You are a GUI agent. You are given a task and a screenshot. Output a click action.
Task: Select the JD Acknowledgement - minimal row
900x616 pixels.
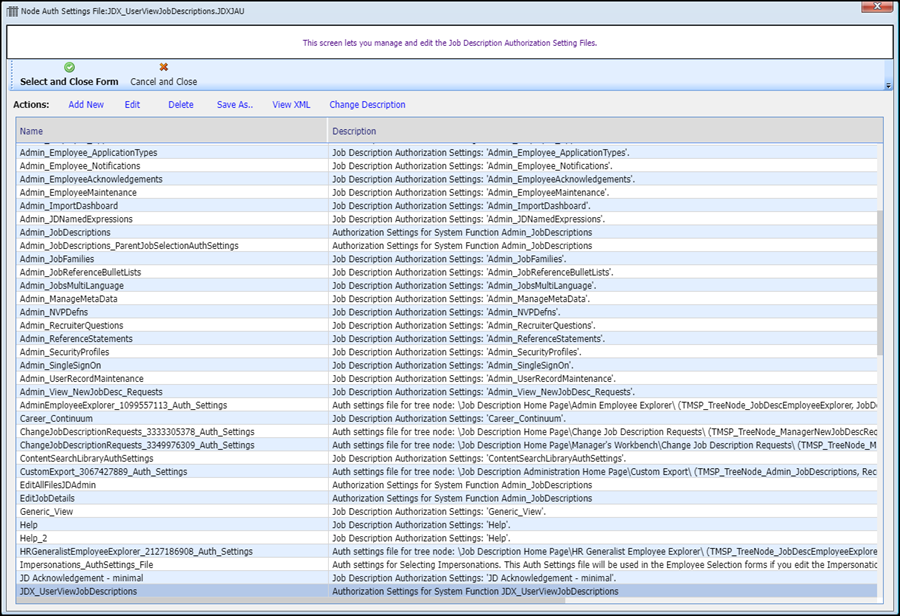tap(447, 578)
